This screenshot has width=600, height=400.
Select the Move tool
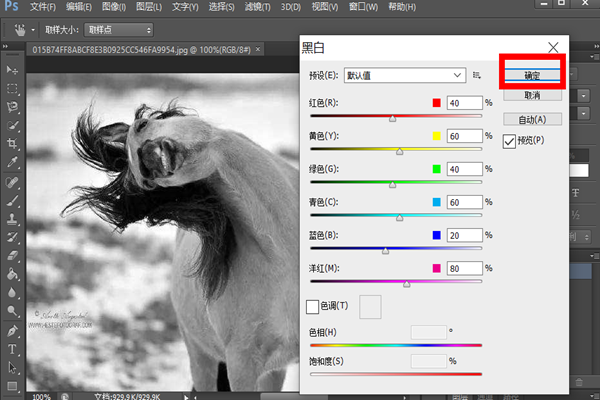pos(12,70)
